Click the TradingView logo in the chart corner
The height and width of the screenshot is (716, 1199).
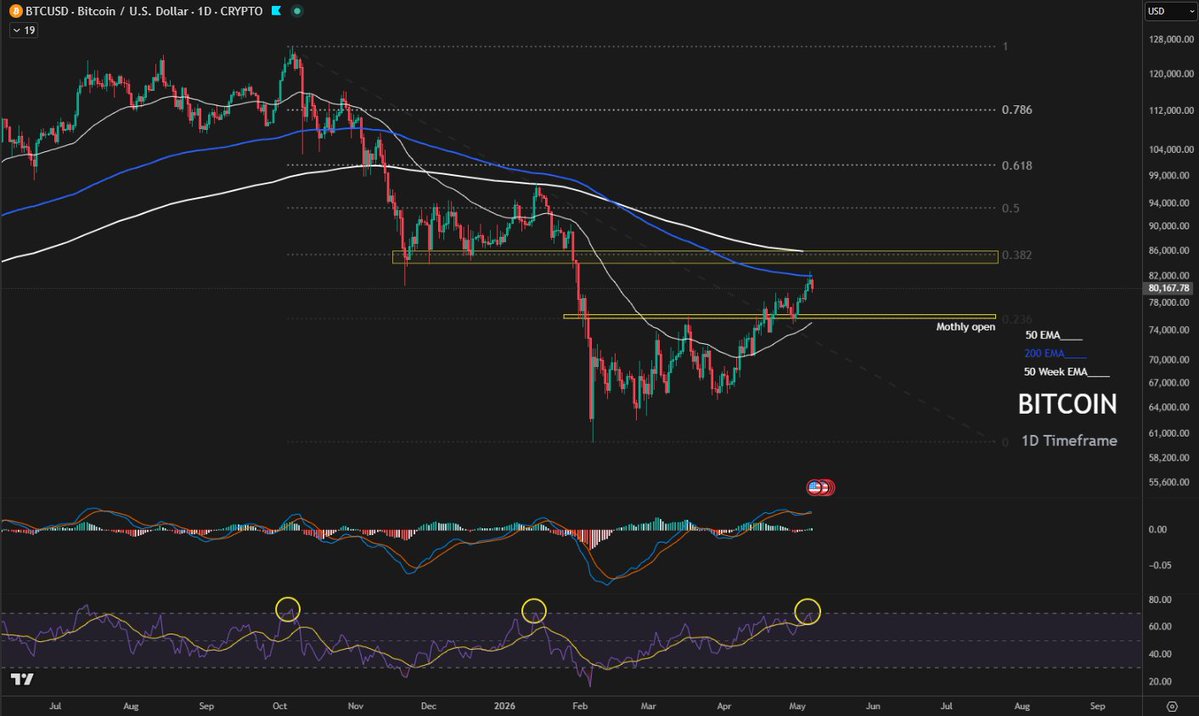(x=22, y=679)
